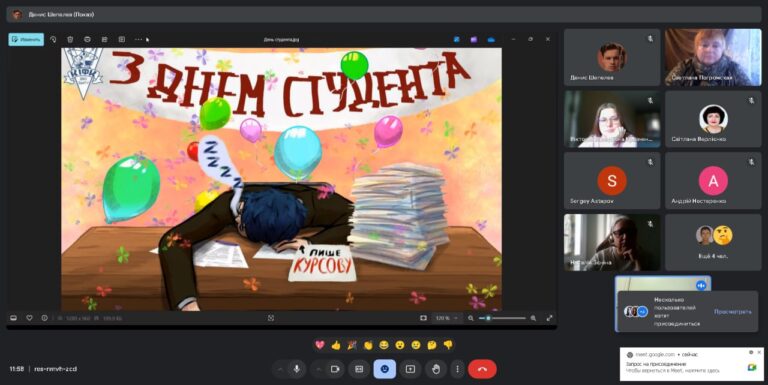Select the Наталія video tile with glasses
Viewport: 768px width, 385px height.
pyautogui.click(x=612, y=242)
